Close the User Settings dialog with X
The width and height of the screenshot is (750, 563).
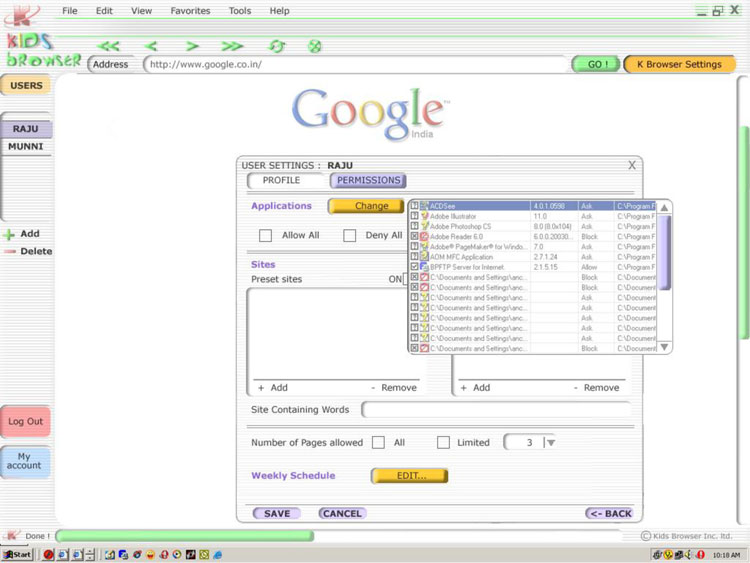[x=632, y=165]
